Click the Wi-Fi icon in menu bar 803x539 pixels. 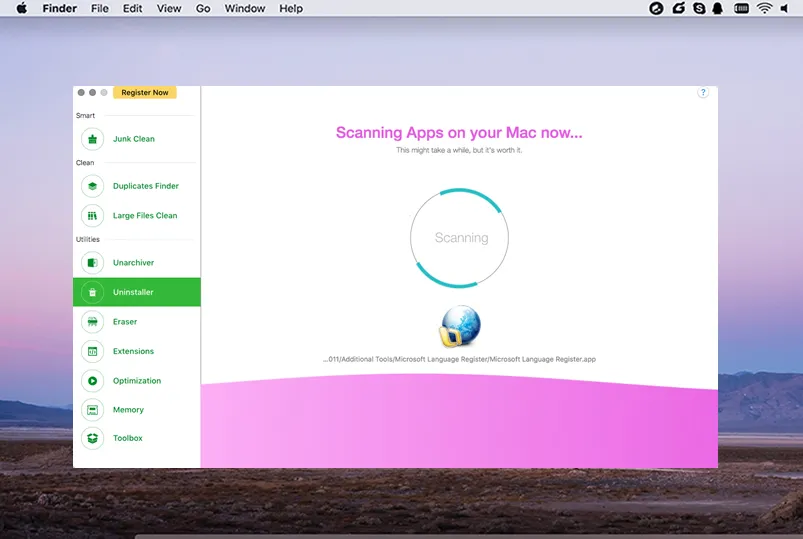pyautogui.click(x=765, y=9)
